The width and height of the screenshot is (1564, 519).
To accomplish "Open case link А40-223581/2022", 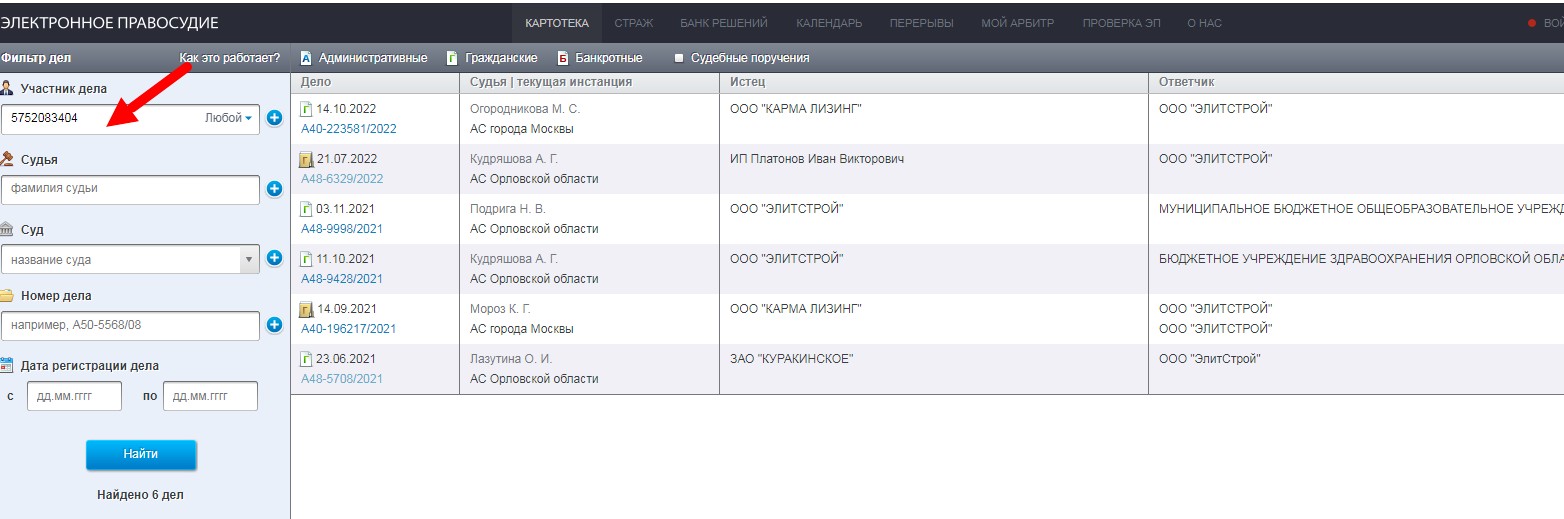I will click(x=348, y=129).
